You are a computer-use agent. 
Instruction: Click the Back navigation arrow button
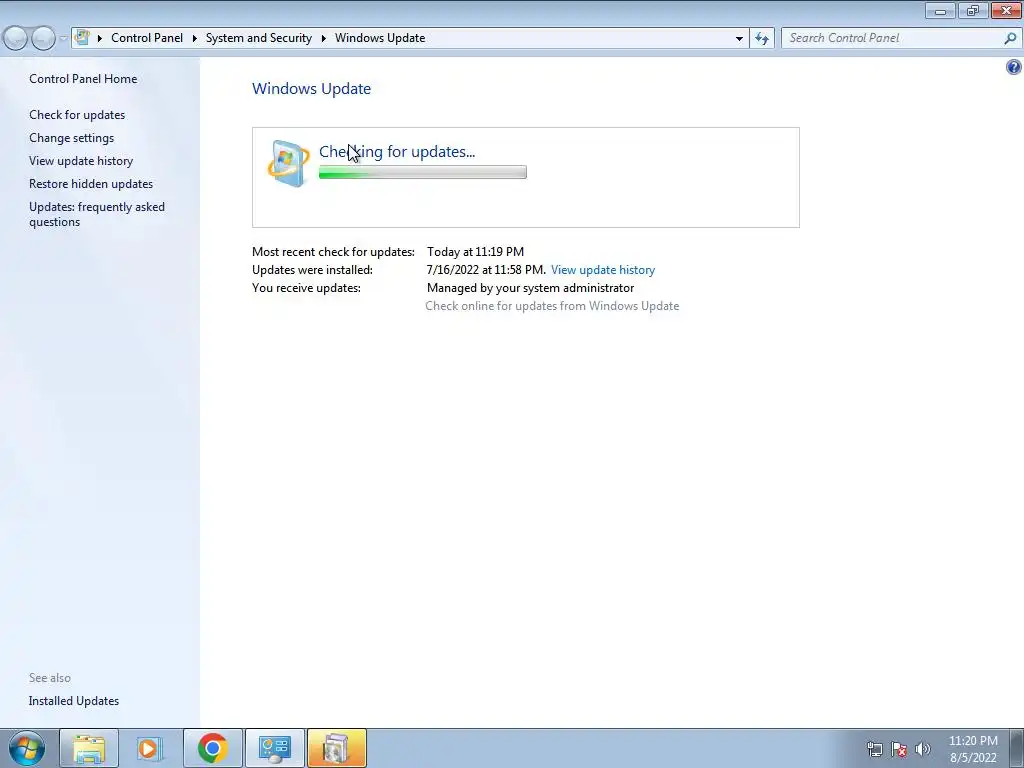pyautogui.click(x=16, y=39)
